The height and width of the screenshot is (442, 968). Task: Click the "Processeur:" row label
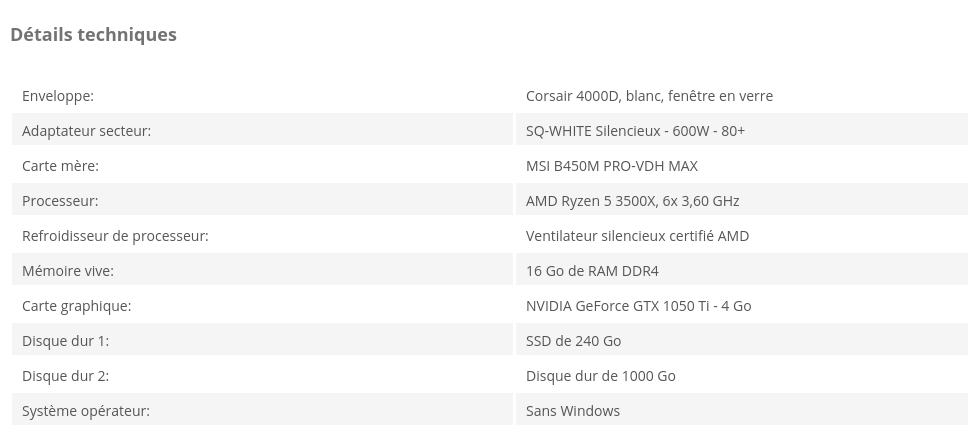click(60, 201)
